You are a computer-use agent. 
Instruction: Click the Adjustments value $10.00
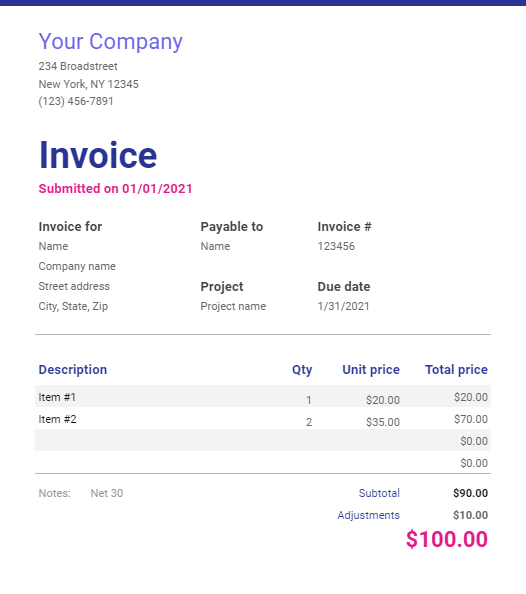(470, 515)
